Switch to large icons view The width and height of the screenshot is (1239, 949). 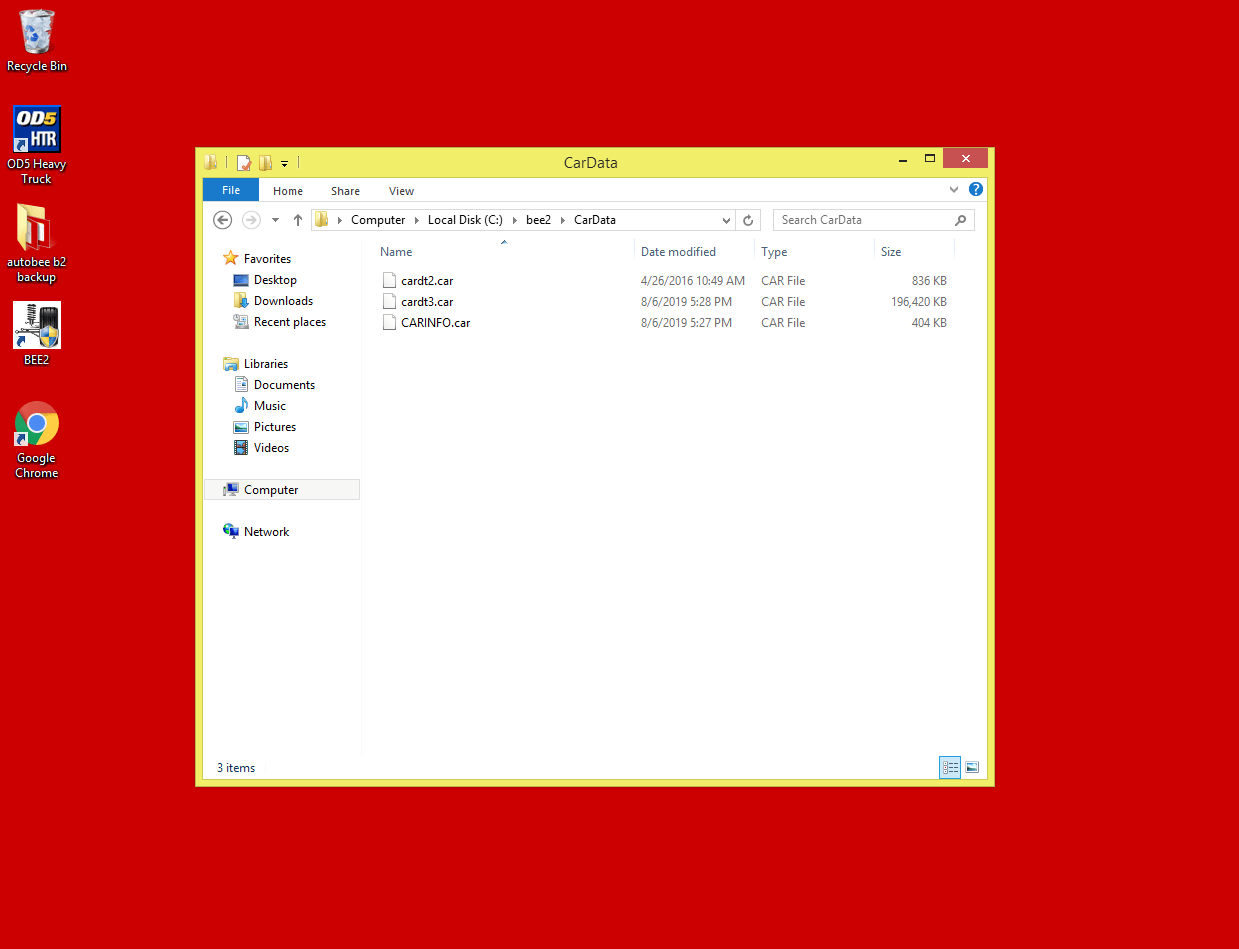tap(972, 768)
